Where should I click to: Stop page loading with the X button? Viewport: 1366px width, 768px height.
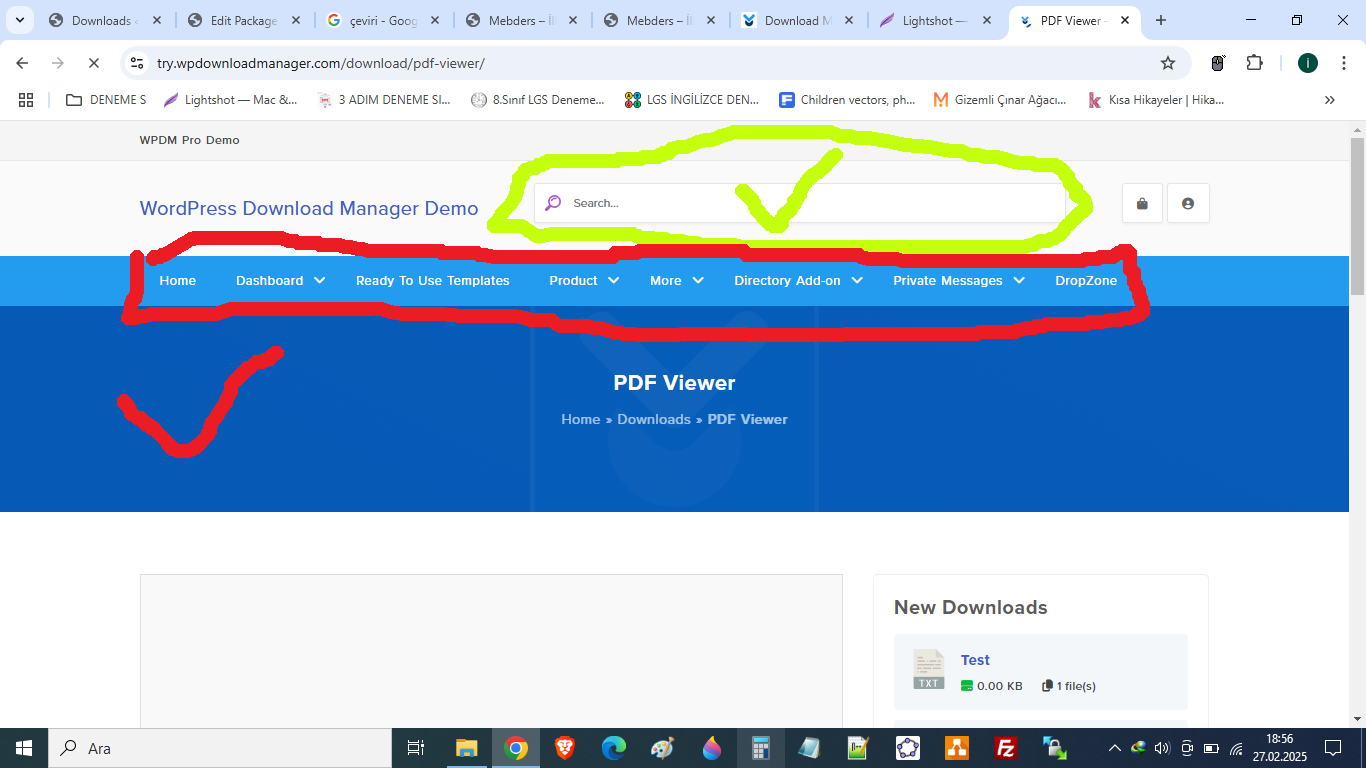tap(93, 63)
